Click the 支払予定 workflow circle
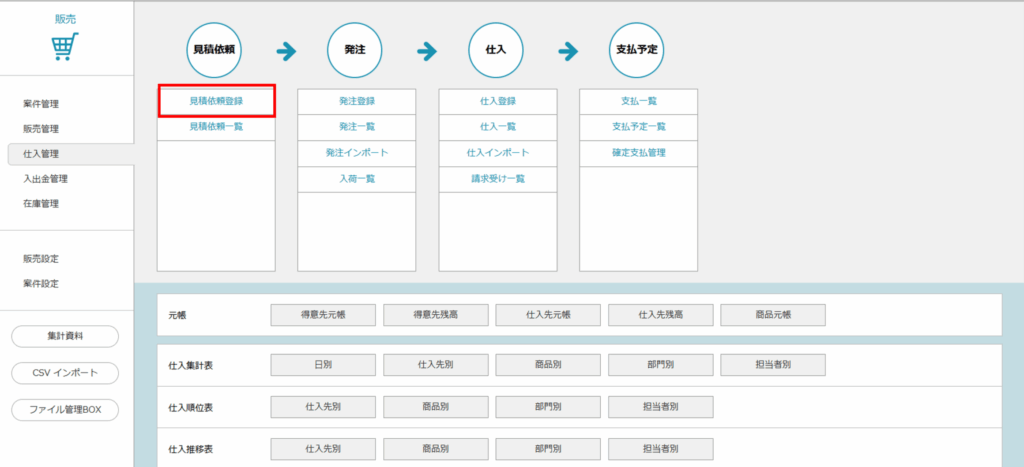Screen dimensions: 1024x467 pyautogui.click(x=637, y=49)
